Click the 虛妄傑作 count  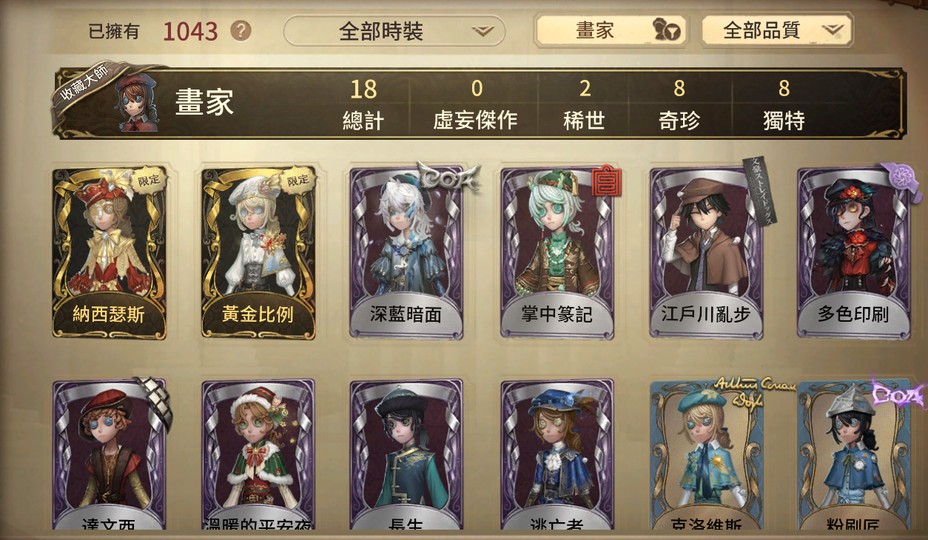coord(475,104)
